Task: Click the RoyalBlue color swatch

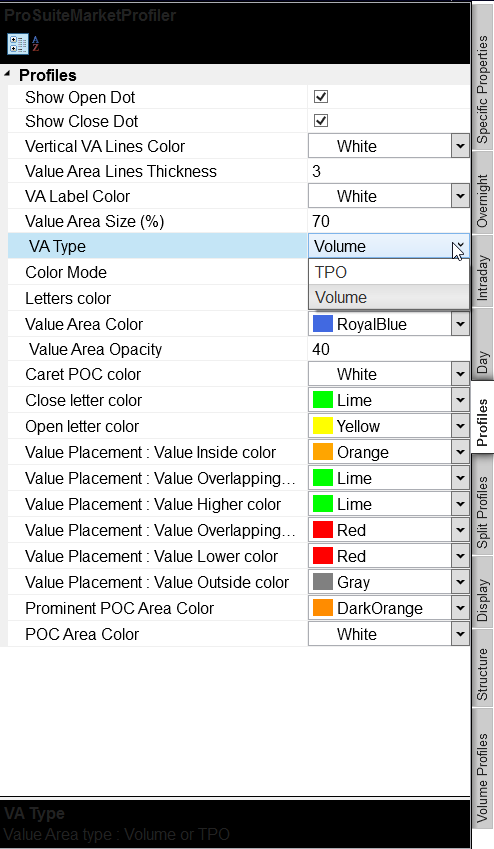Action: click(323, 324)
